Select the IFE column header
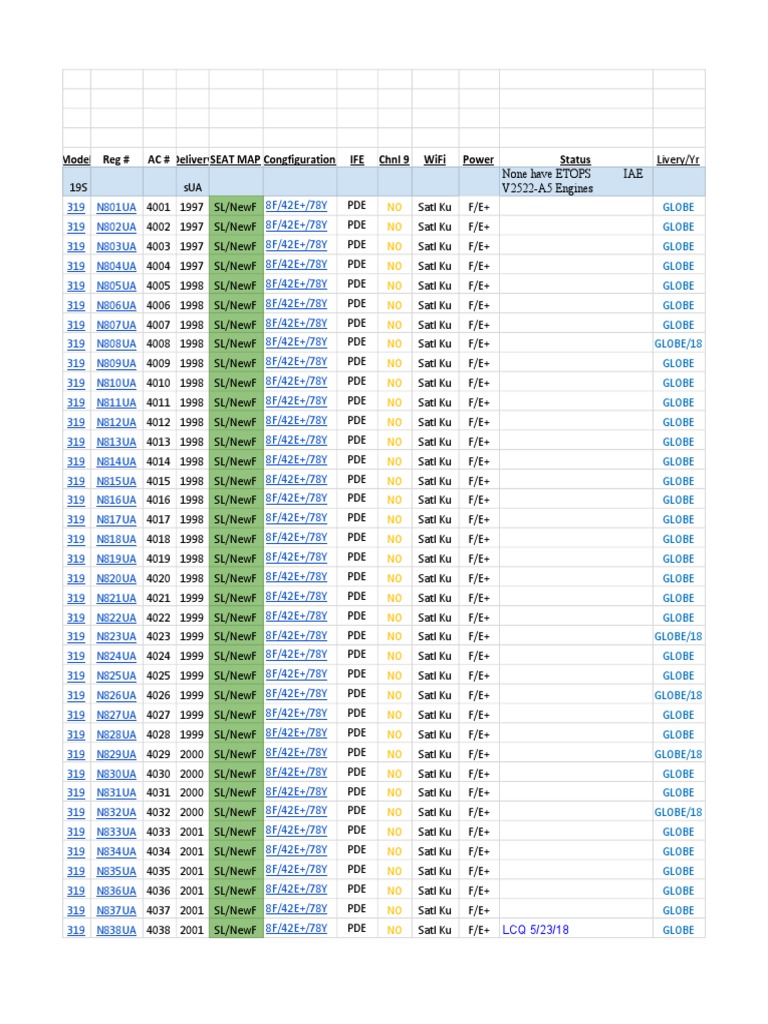 (x=357, y=159)
